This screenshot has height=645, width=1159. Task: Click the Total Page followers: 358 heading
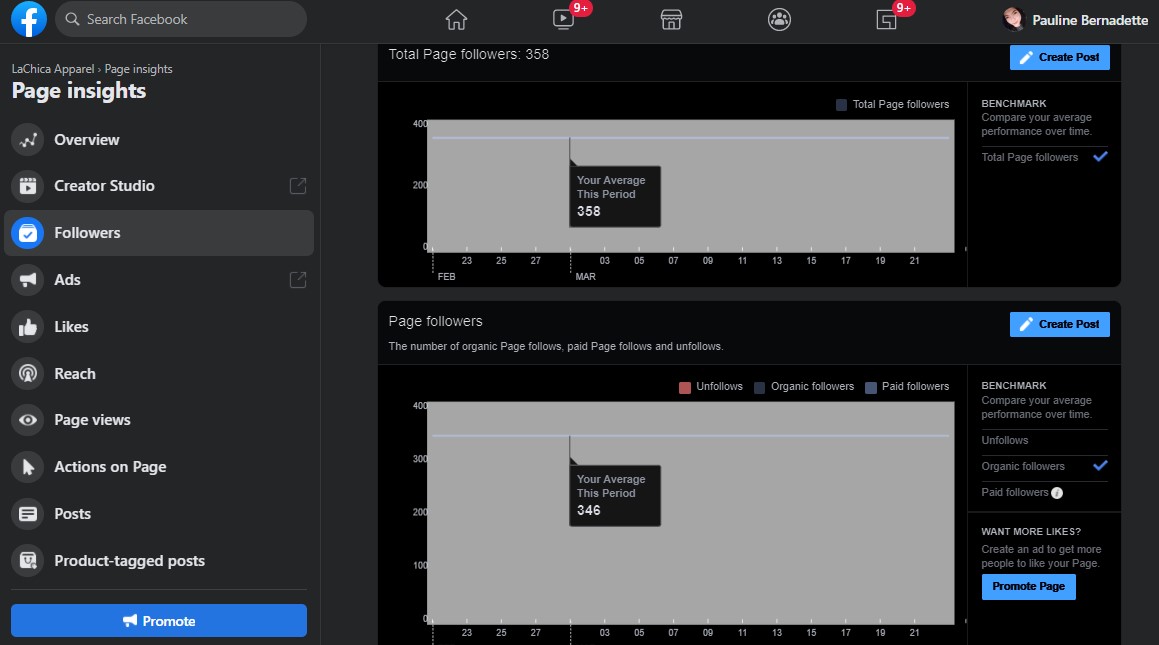click(469, 54)
